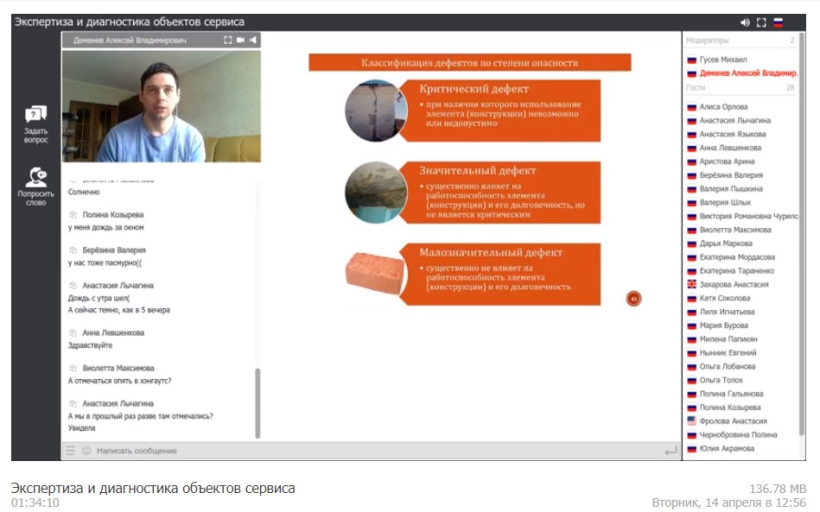This screenshot has width=820, height=512.
Task: Expand presenter video with its fullscreen icon
Action: tap(227, 40)
